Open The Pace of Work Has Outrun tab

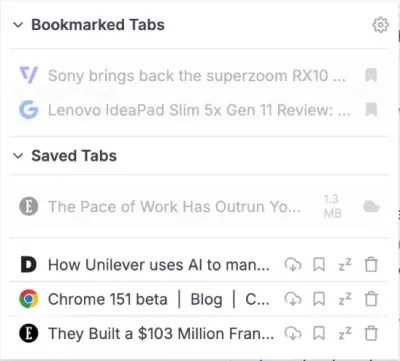174,207
